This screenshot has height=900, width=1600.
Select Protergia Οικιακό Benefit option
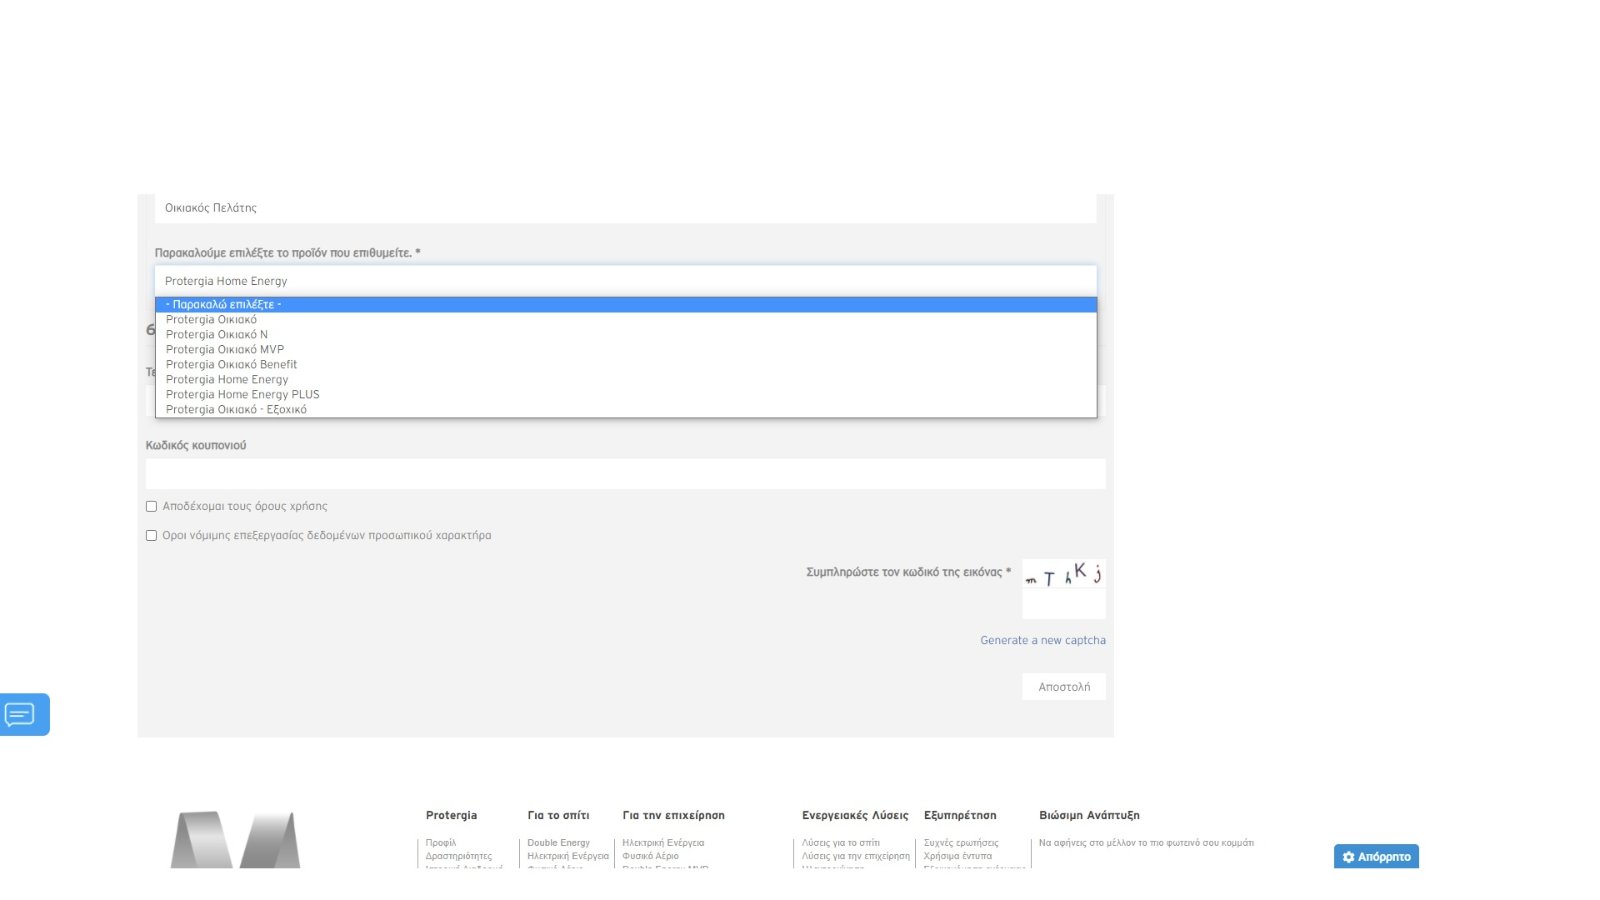point(626,365)
